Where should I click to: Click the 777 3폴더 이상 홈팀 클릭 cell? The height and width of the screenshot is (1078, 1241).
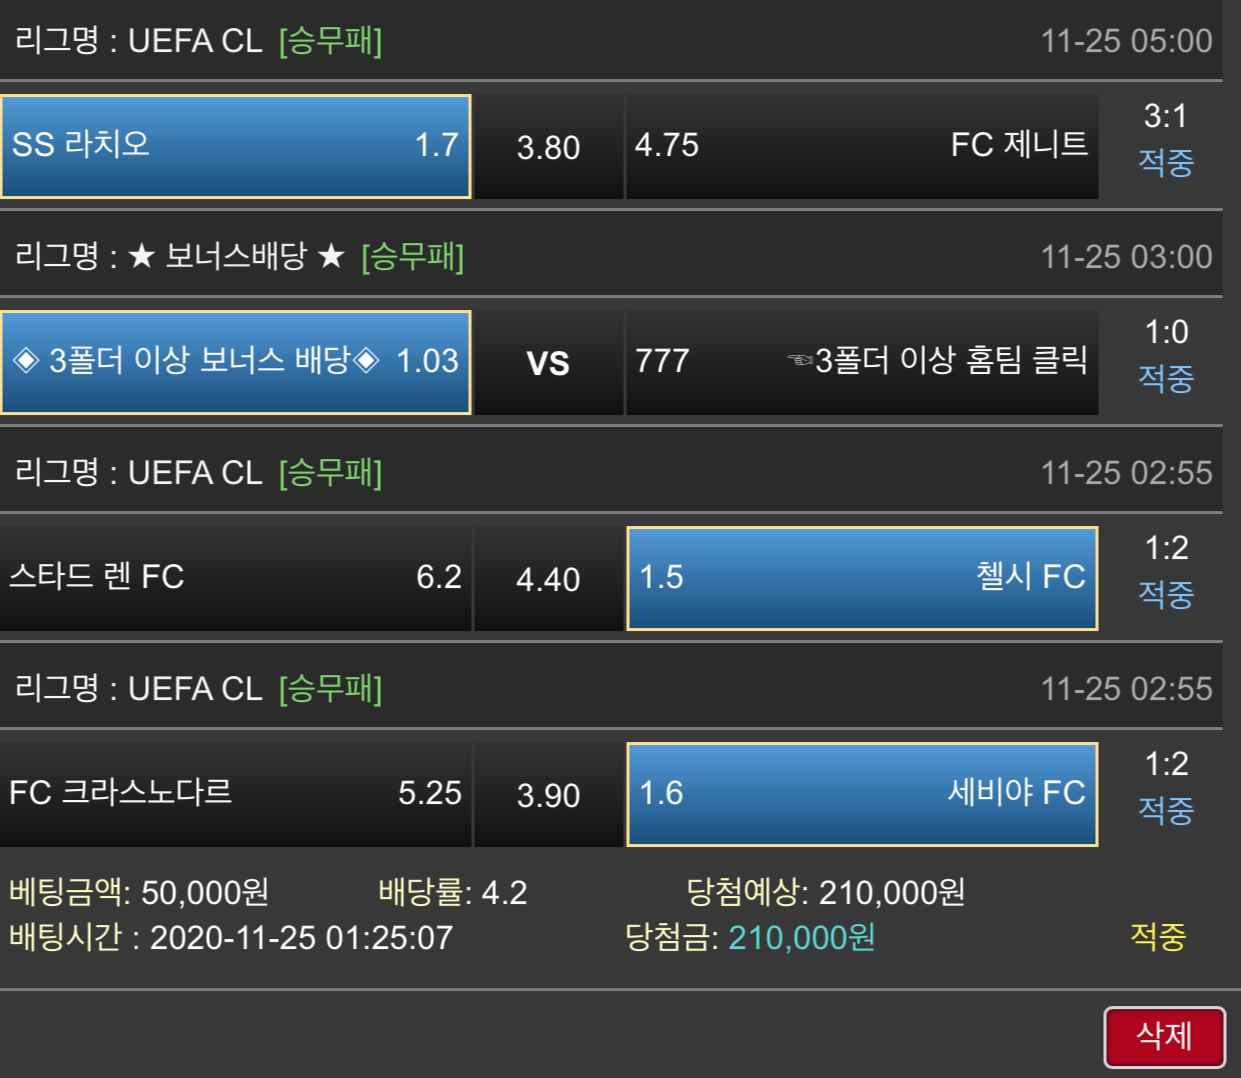861,362
